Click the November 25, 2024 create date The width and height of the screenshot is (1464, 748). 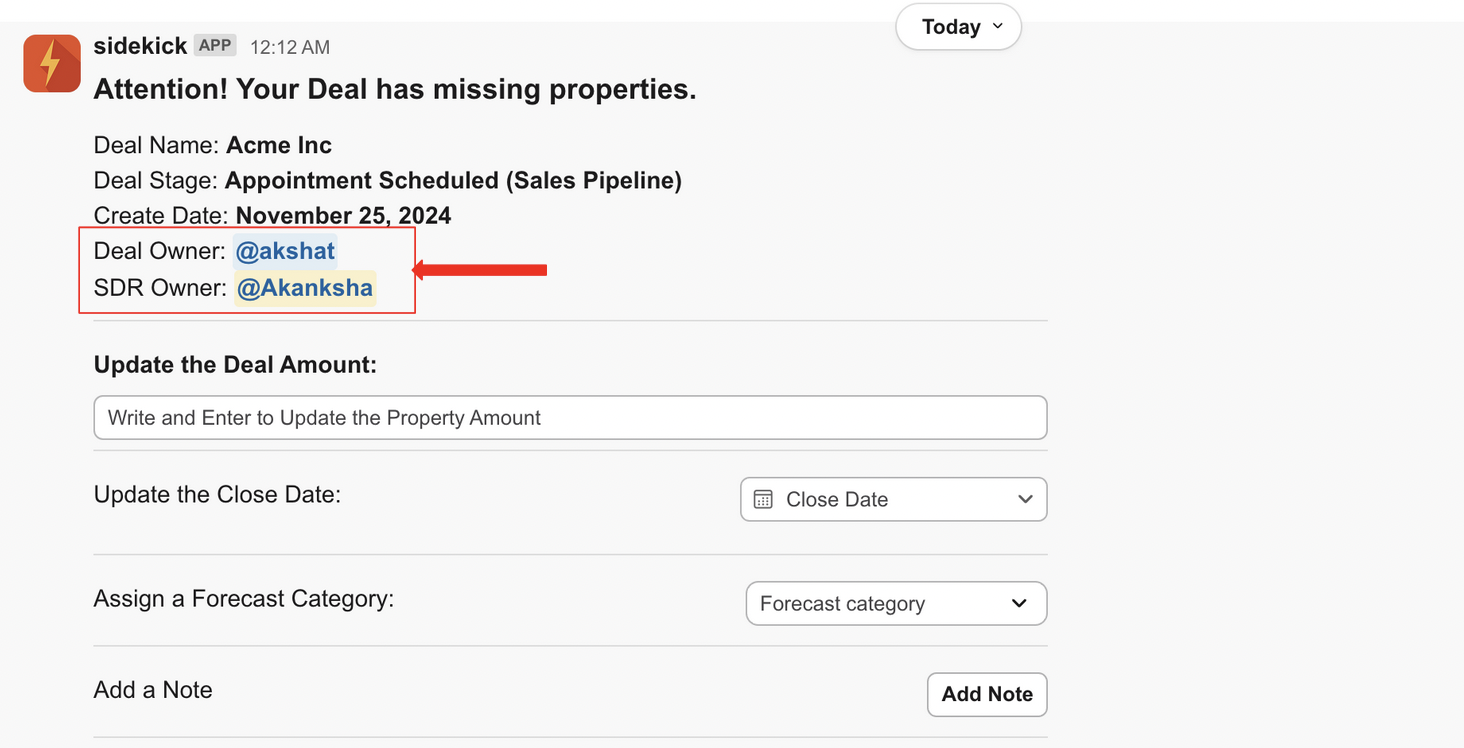(343, 216)
